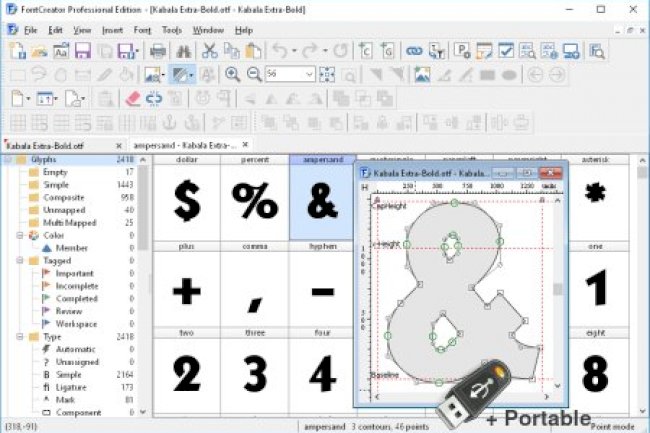The image size is (650, 433).
Task: Open the Font menu
Action: coord(142,30)
